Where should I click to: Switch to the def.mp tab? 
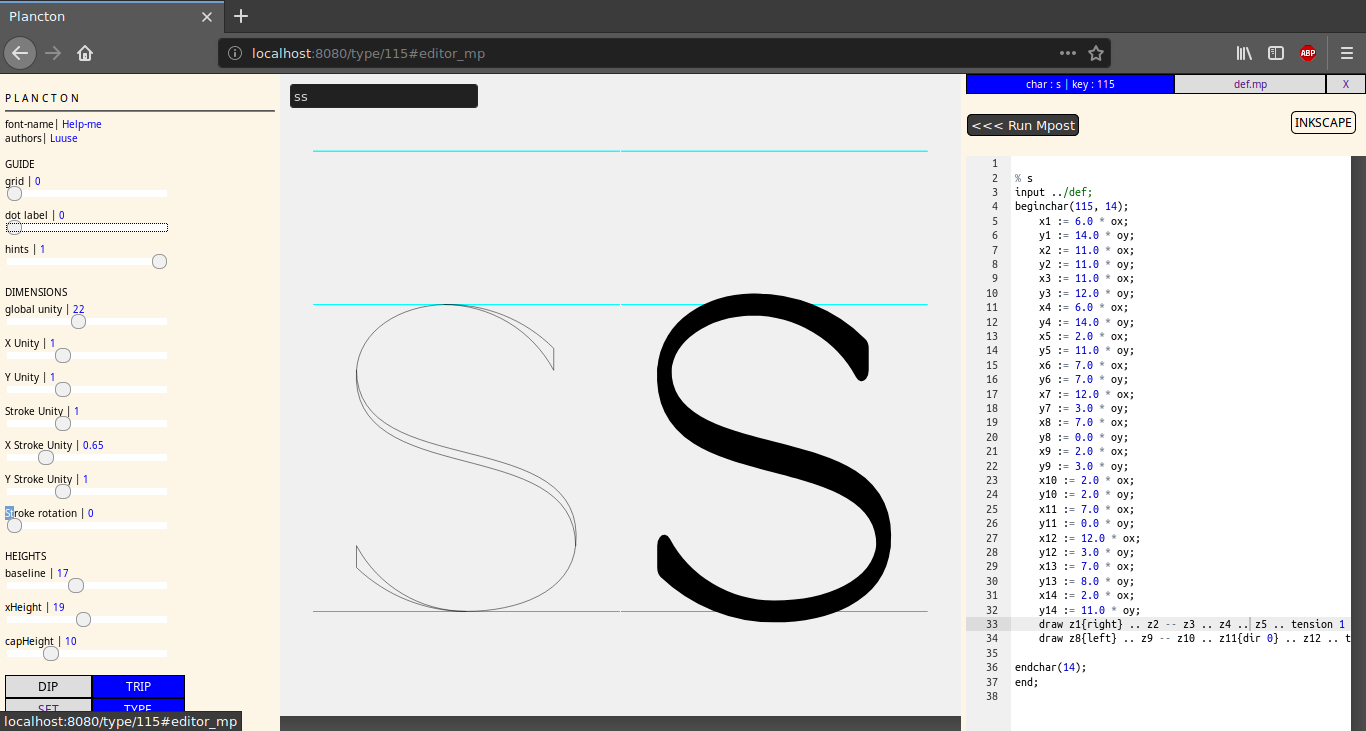pyautogui.click(x=1250, y=84)
